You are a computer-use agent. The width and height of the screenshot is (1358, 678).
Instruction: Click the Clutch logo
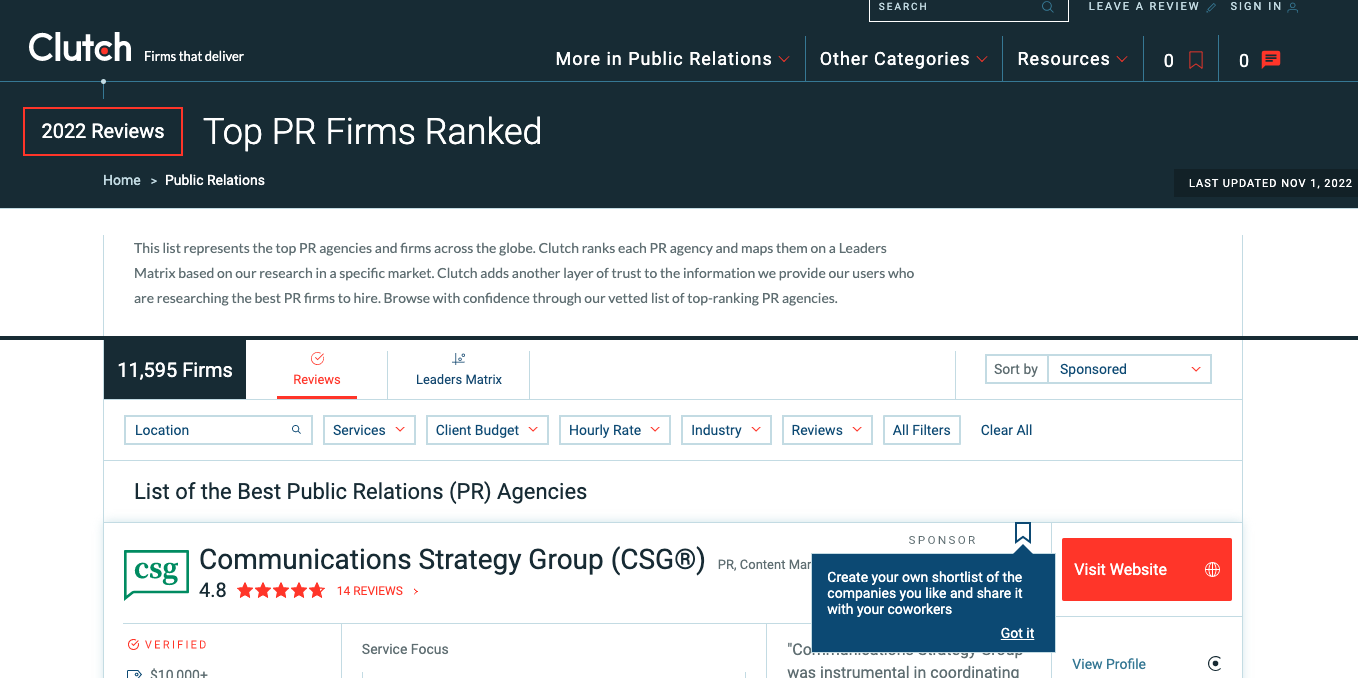click(80, 47)
